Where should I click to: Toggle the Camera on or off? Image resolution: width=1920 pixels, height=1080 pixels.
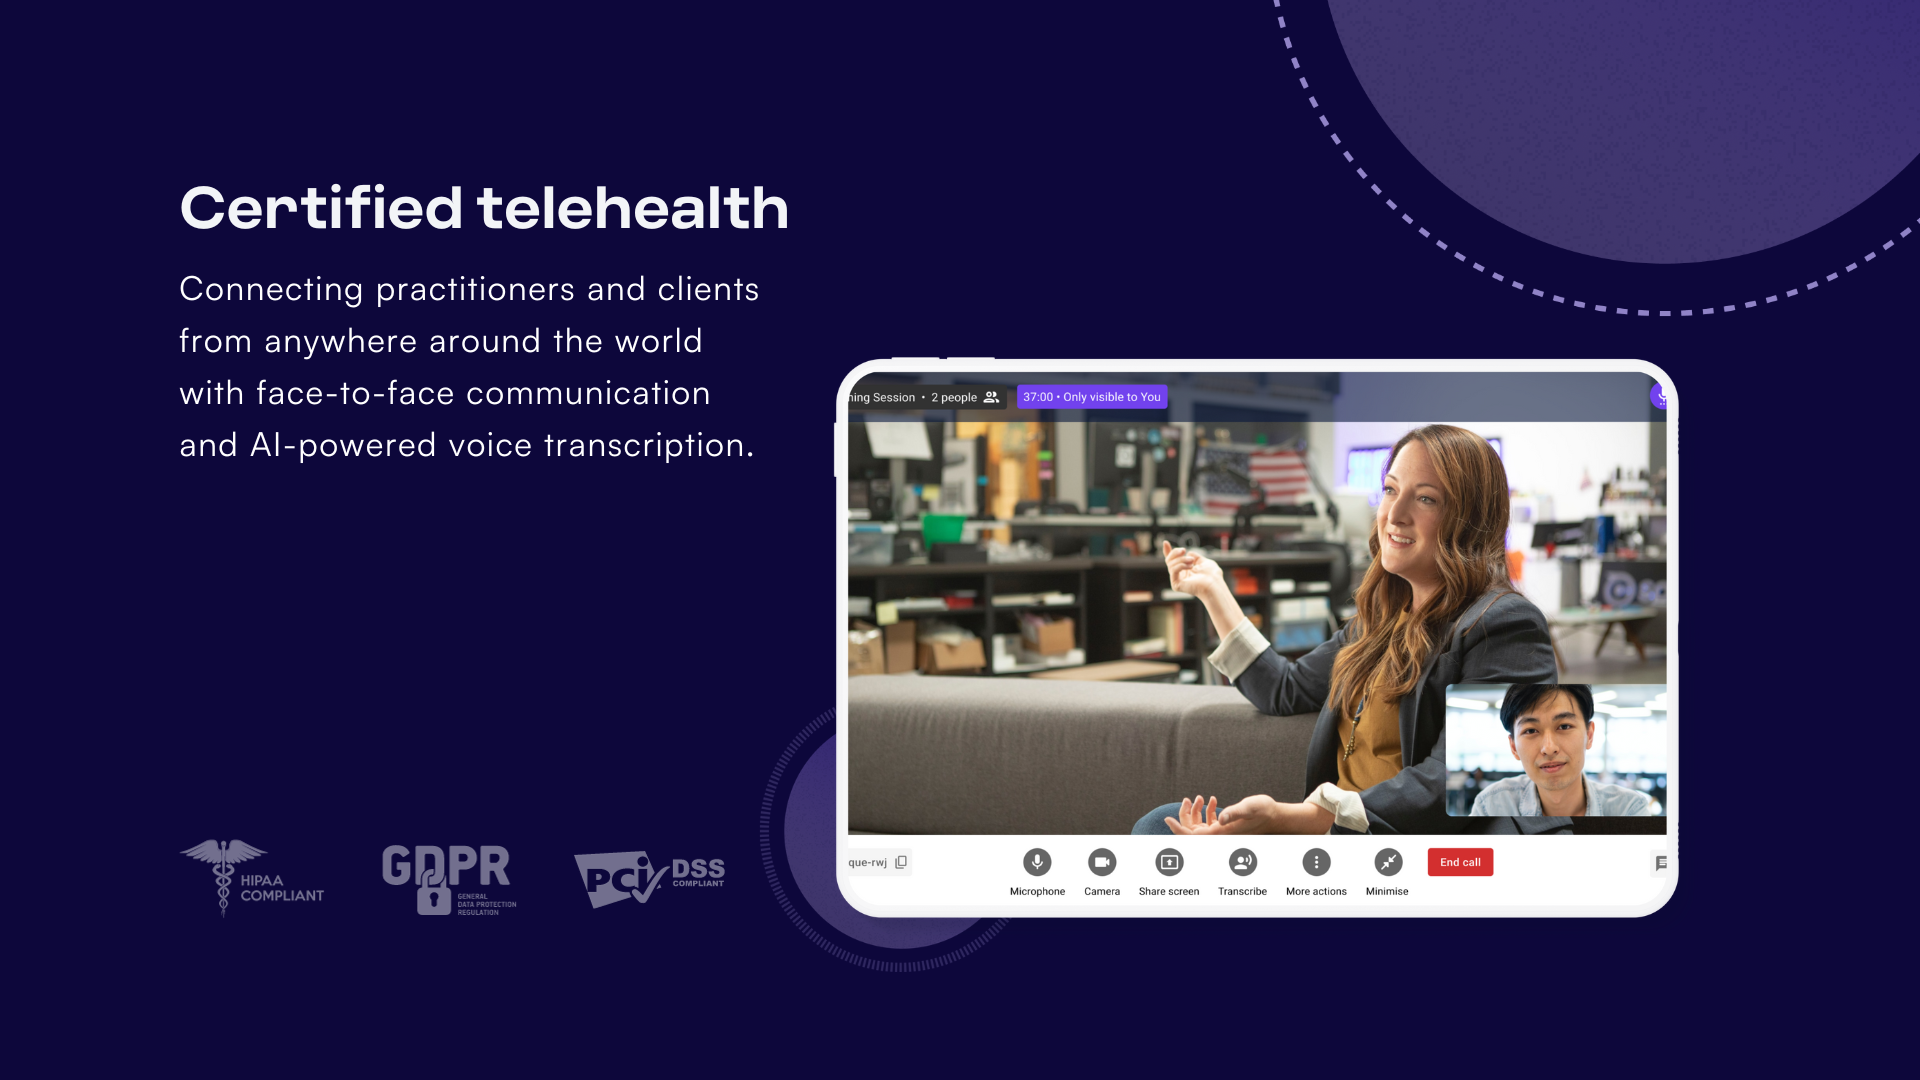(x=1100, y=862)
